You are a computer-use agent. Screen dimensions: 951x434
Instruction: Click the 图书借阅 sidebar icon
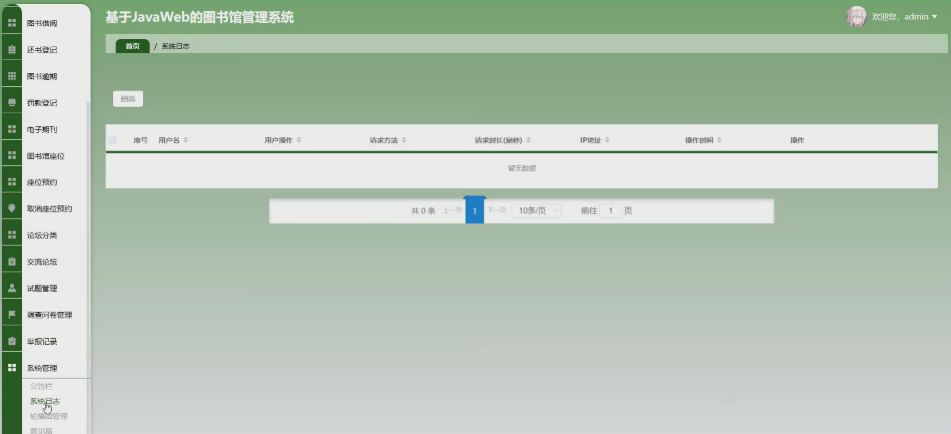tap(12, 24)
